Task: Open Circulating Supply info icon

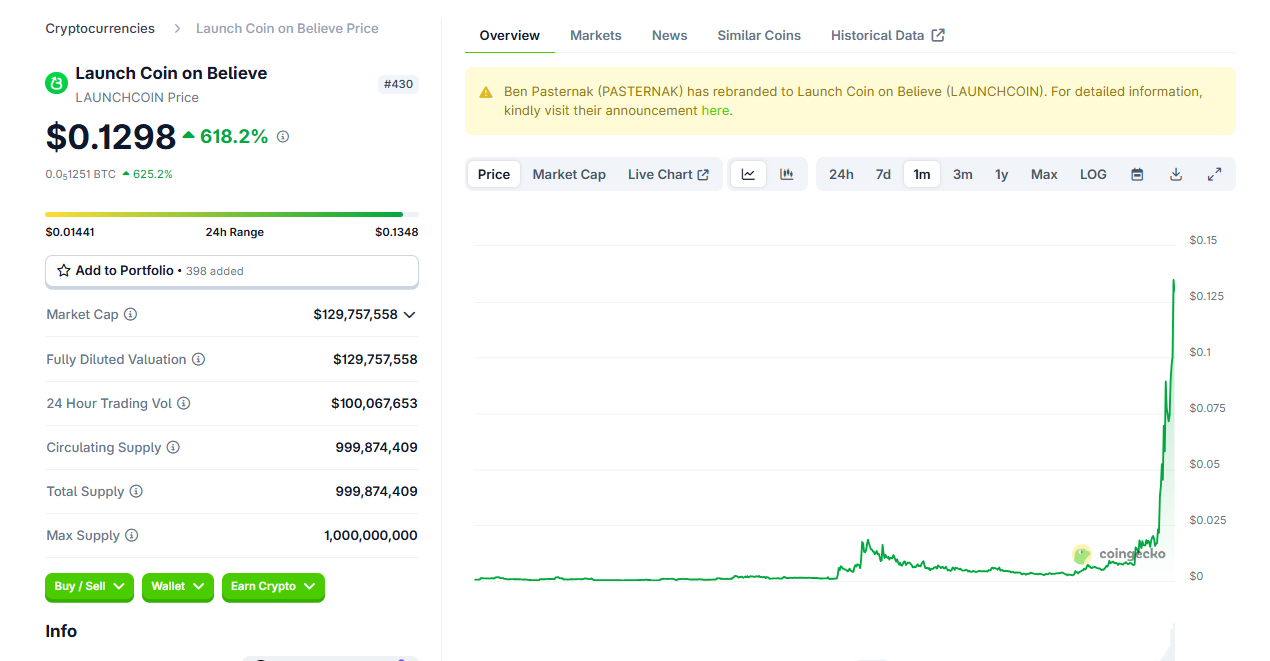Action: point(173,447)
